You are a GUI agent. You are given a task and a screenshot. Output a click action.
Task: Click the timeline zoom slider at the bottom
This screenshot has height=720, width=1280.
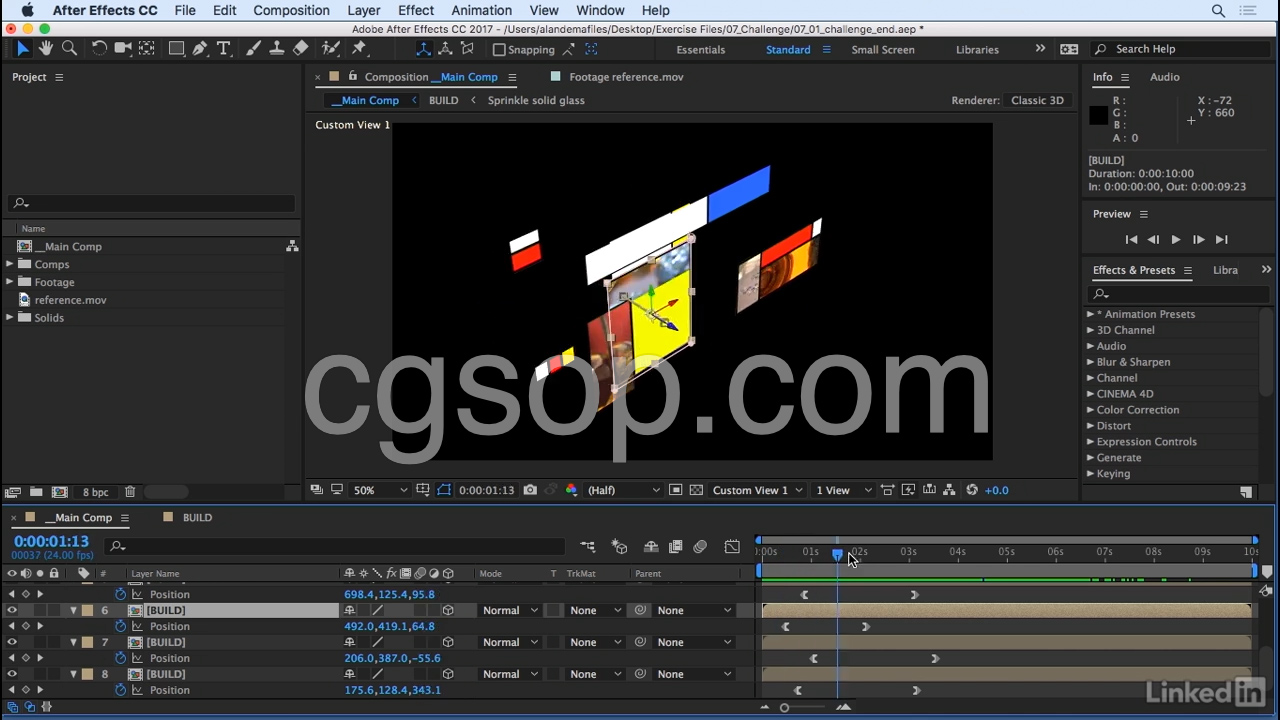tap(784, 707)
